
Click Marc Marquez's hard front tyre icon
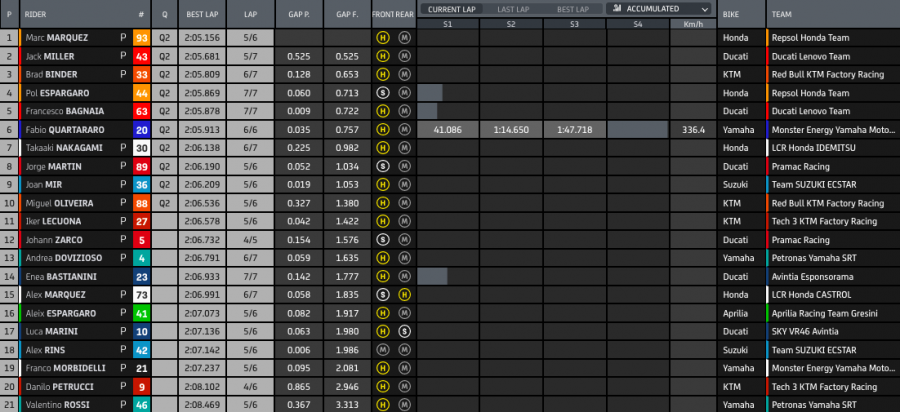[x=382, y=38]
